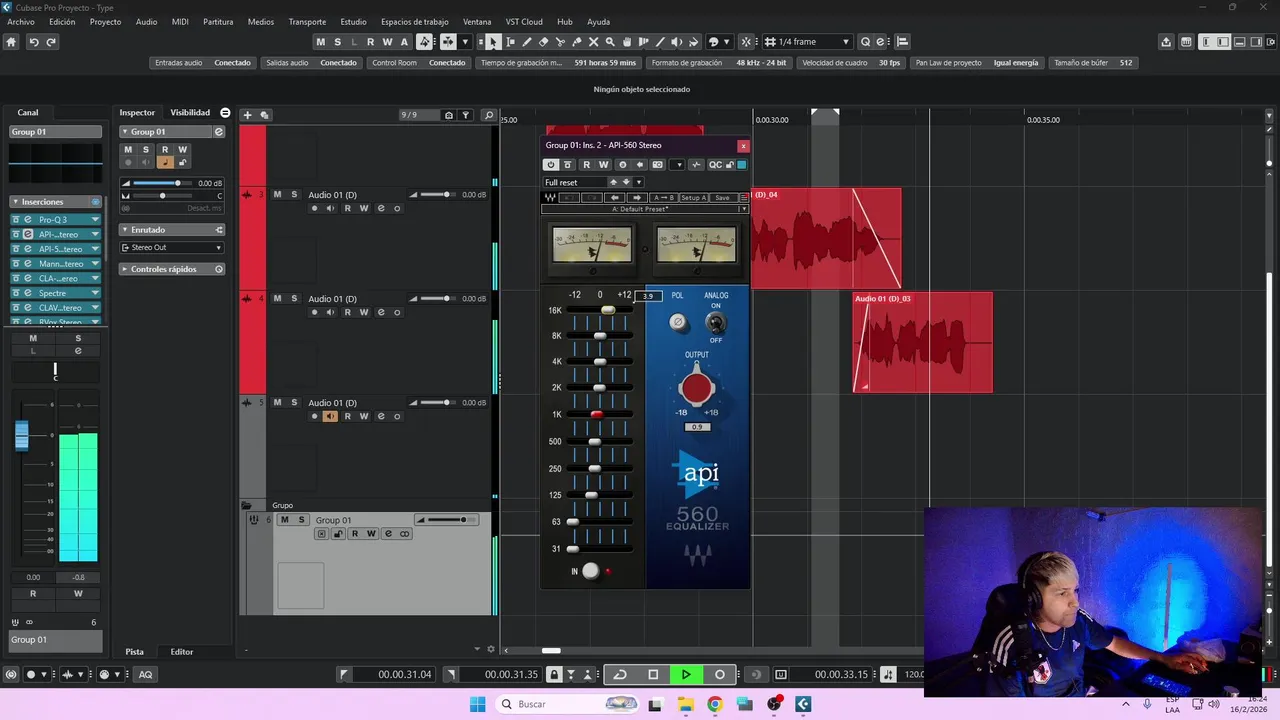The width and height of the screenshot is (1280, 720).
Task: Click the Save button in Waves bar
Action: pyautogui.click(x=722, y=197)
